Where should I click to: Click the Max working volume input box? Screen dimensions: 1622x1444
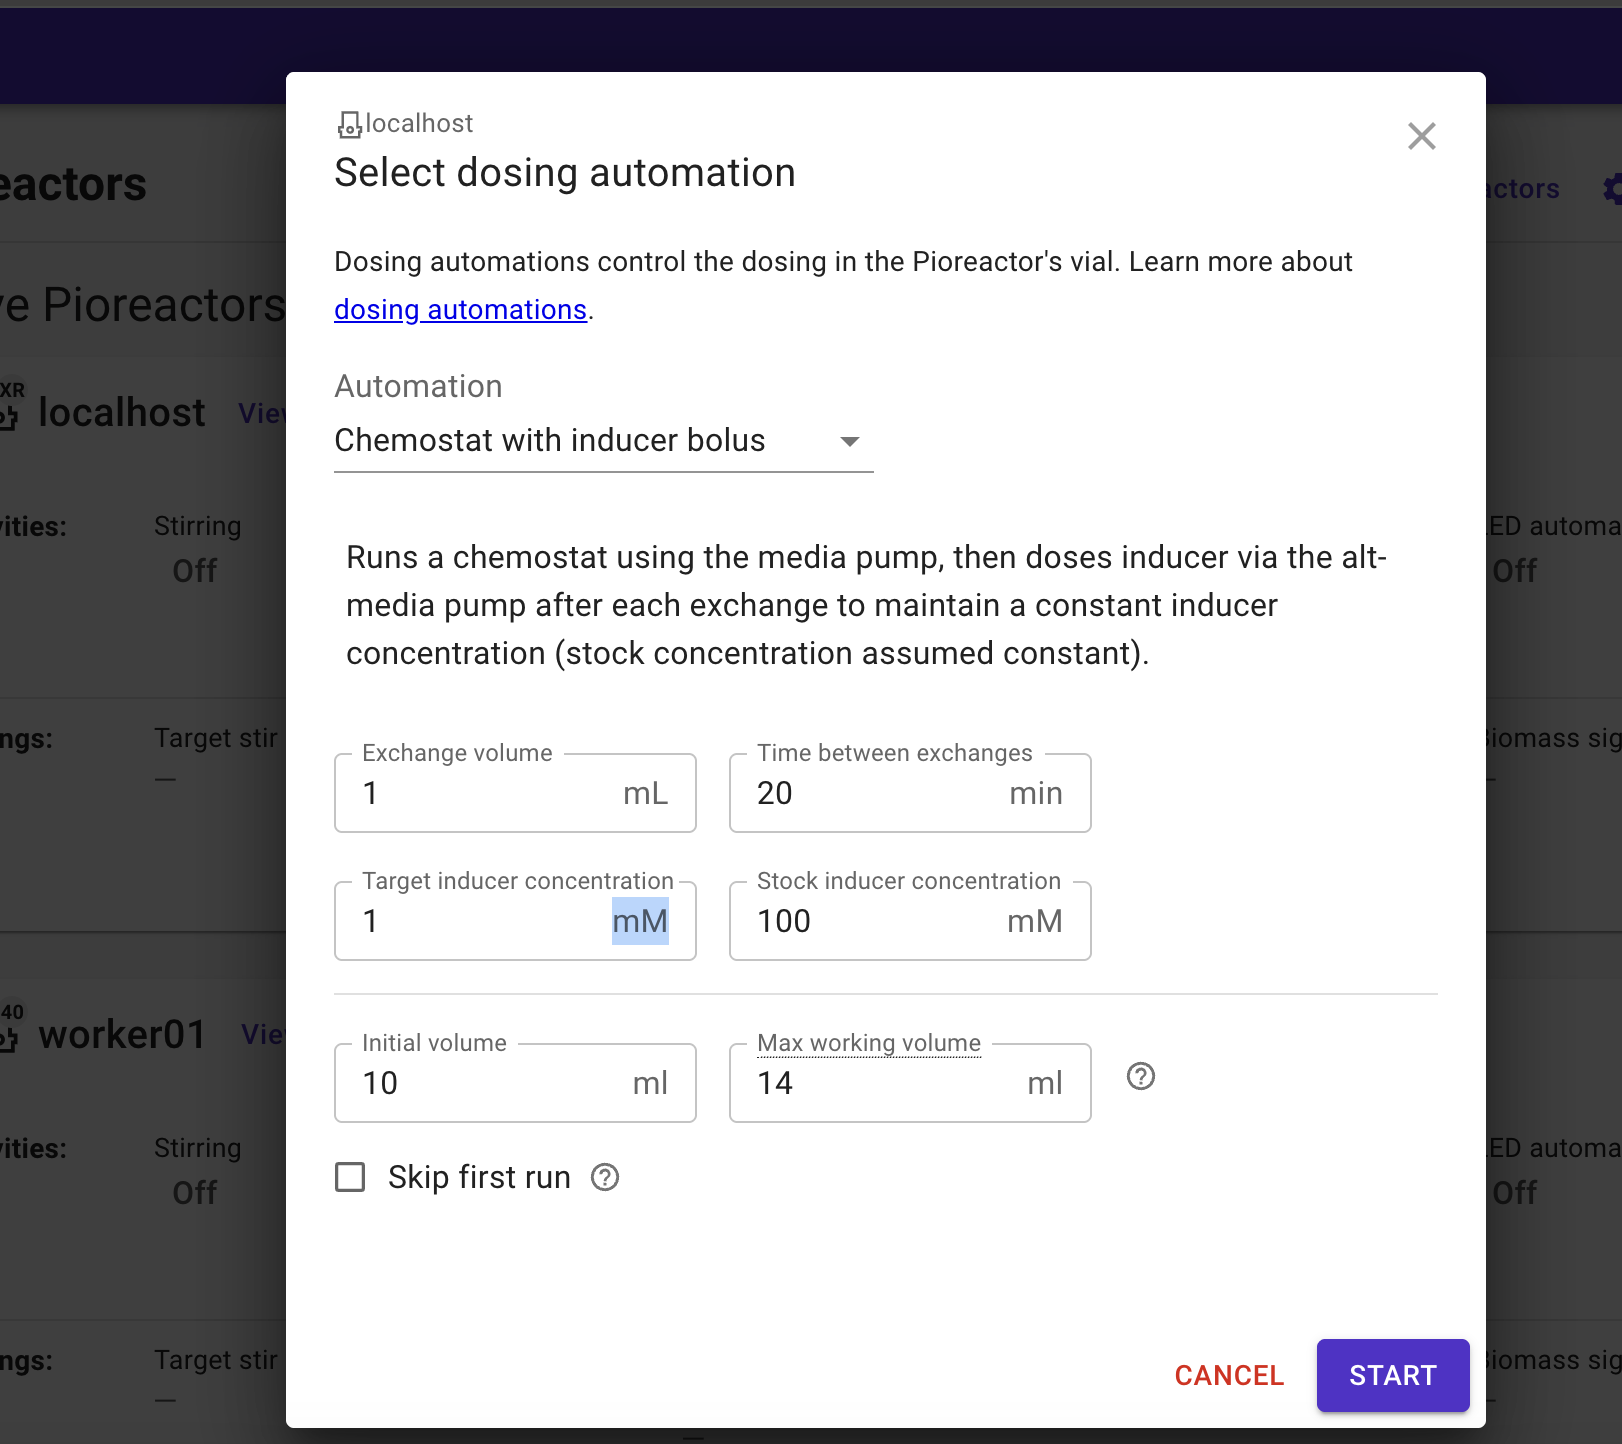coord(880,1084)
